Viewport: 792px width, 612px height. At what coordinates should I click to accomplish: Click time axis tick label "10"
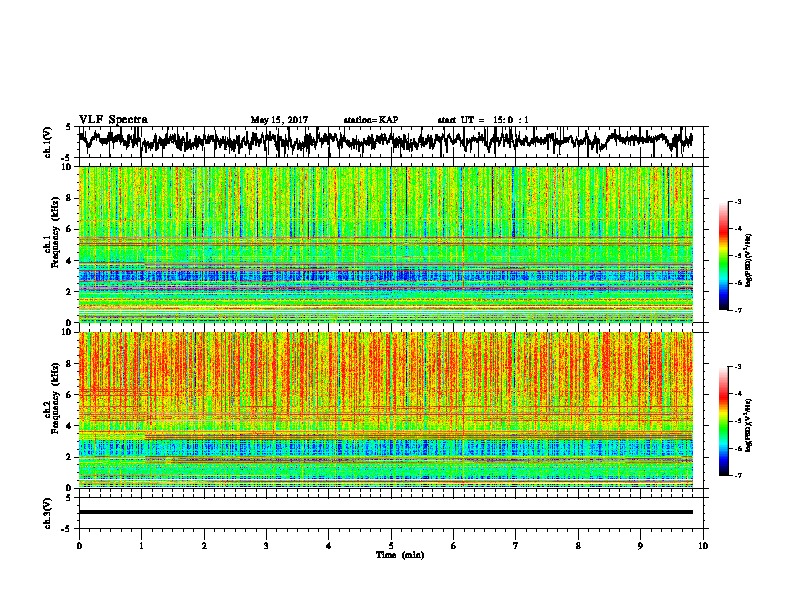(x=703, y=546)
